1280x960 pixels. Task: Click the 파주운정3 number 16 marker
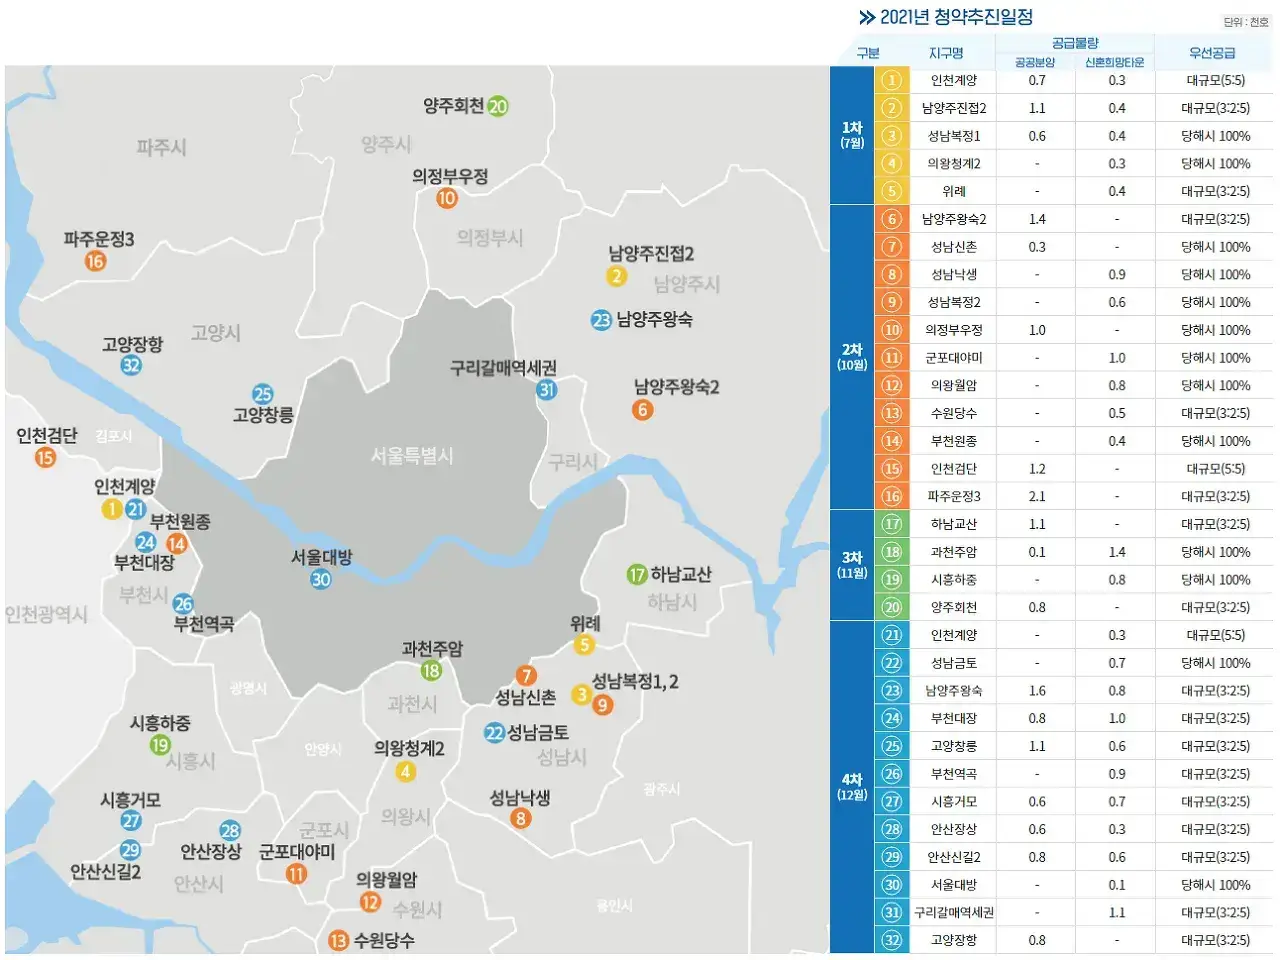95,261
